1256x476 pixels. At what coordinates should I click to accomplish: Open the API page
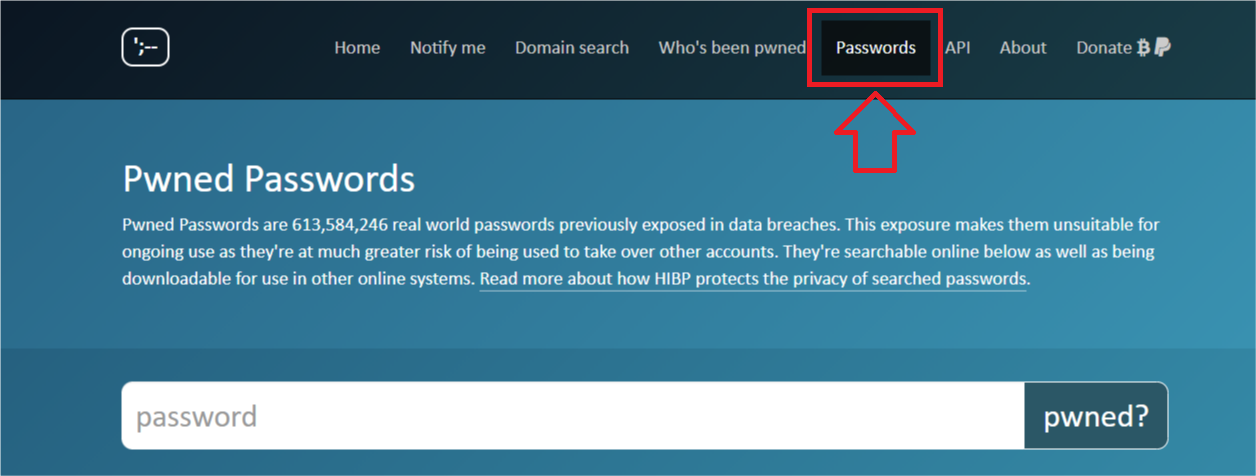[957, 48]
